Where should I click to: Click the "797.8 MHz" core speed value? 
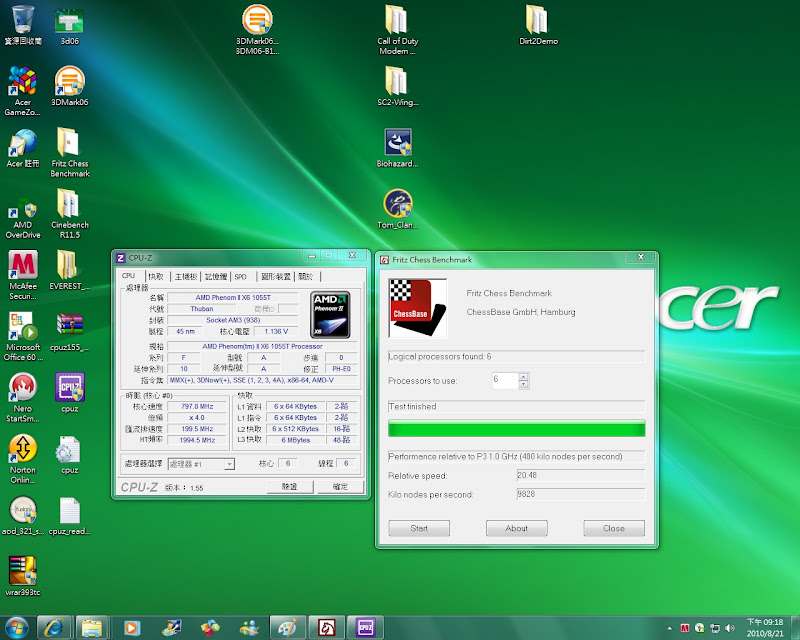click(x=197, y=407)
